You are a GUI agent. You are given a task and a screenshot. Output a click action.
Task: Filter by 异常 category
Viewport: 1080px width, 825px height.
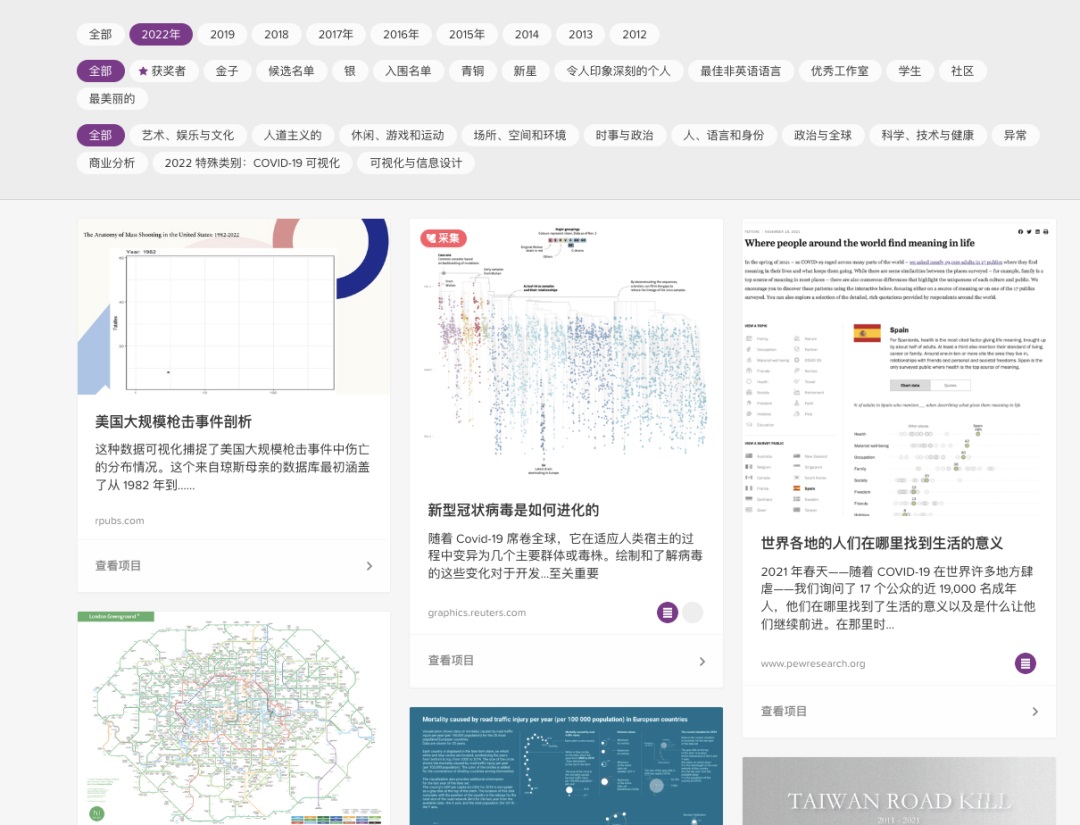1015,135
